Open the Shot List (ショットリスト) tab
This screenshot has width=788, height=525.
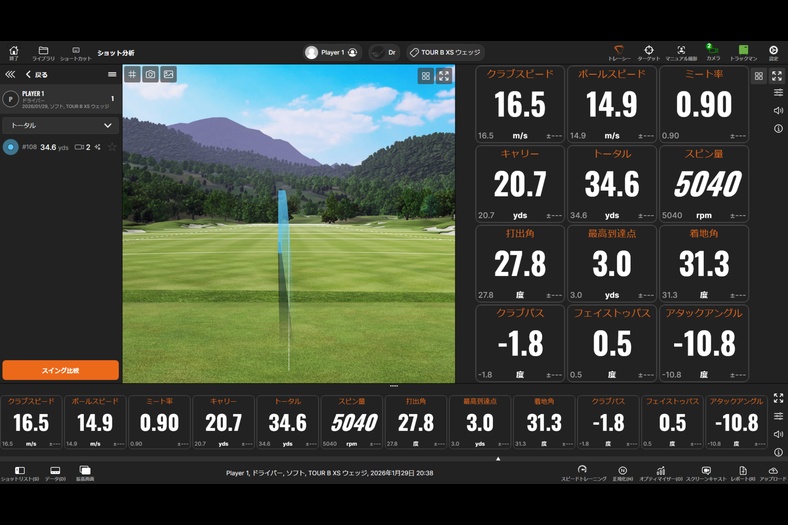click(20, 473)
